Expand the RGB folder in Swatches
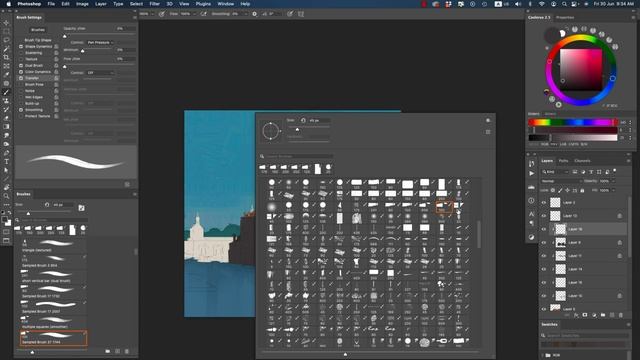Viewport: 640px width, 360px height. 543,356
